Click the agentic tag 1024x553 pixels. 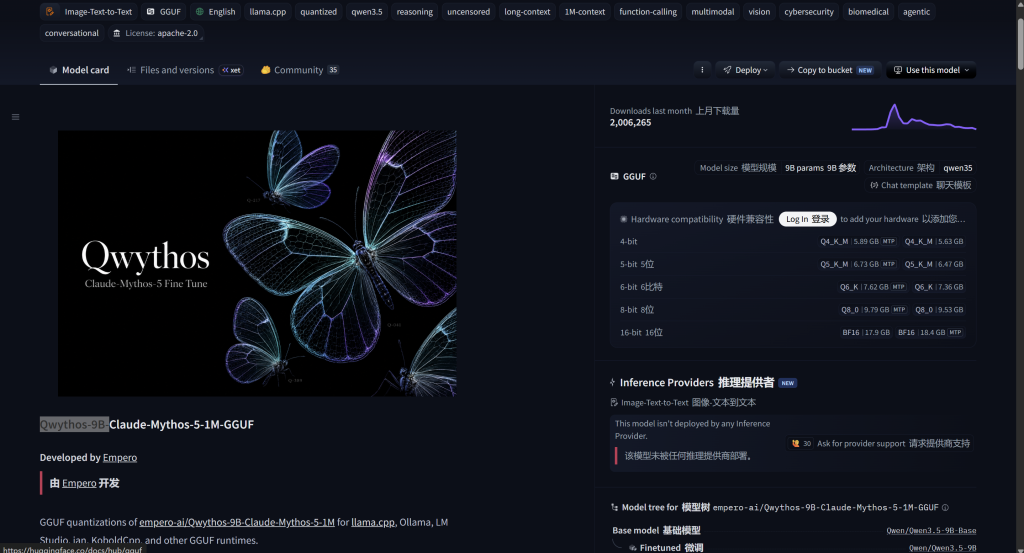point(916,12)
